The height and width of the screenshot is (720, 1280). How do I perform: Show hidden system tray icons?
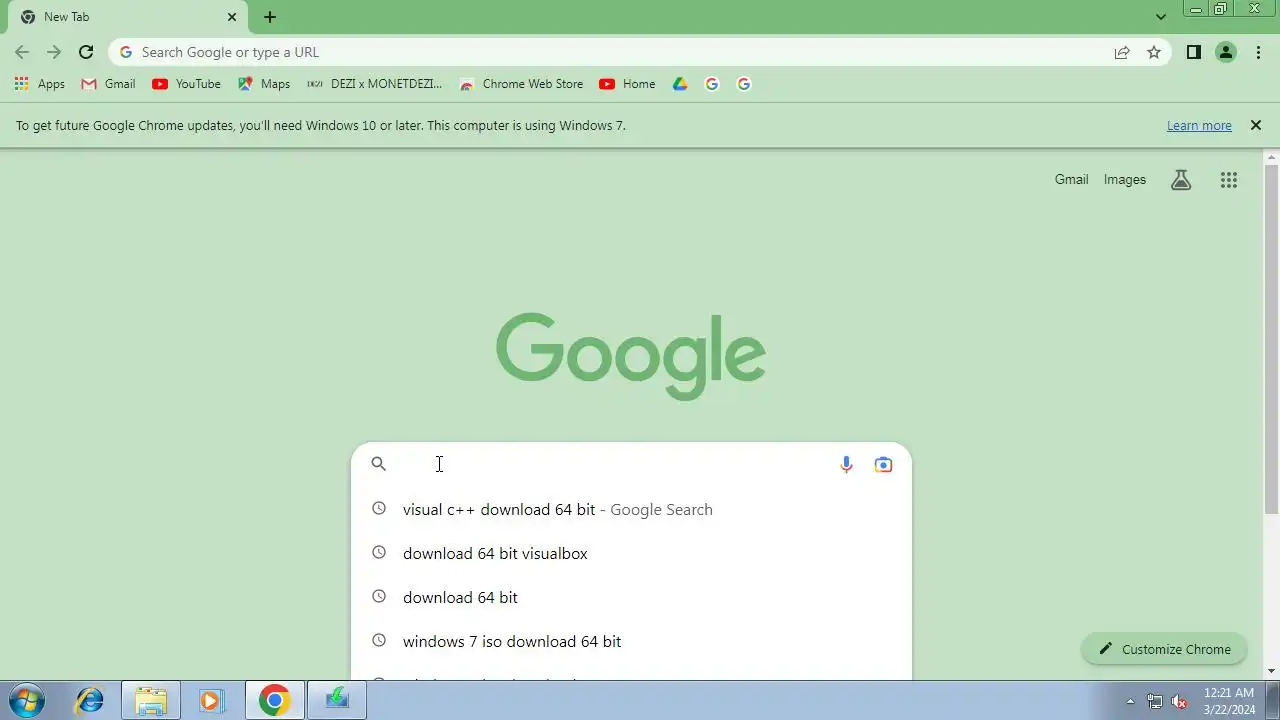[x=1130, y=701]
